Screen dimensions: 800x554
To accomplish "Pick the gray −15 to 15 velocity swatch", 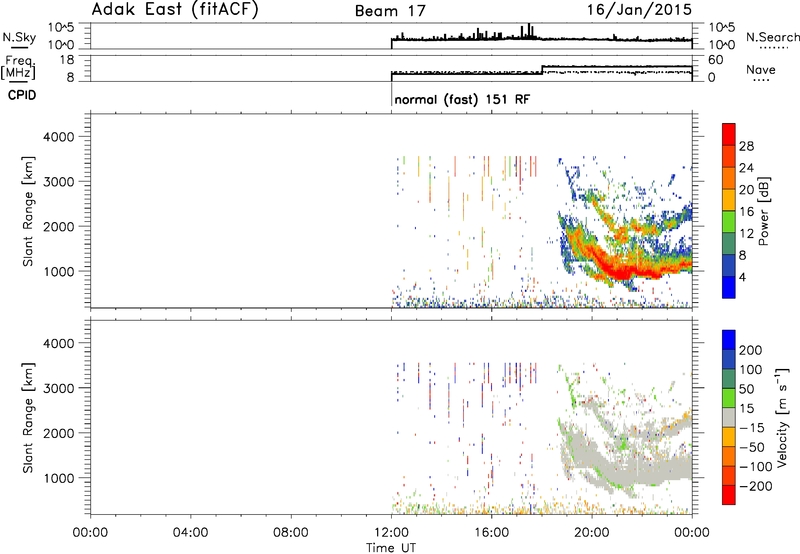I will click(729, 418).
